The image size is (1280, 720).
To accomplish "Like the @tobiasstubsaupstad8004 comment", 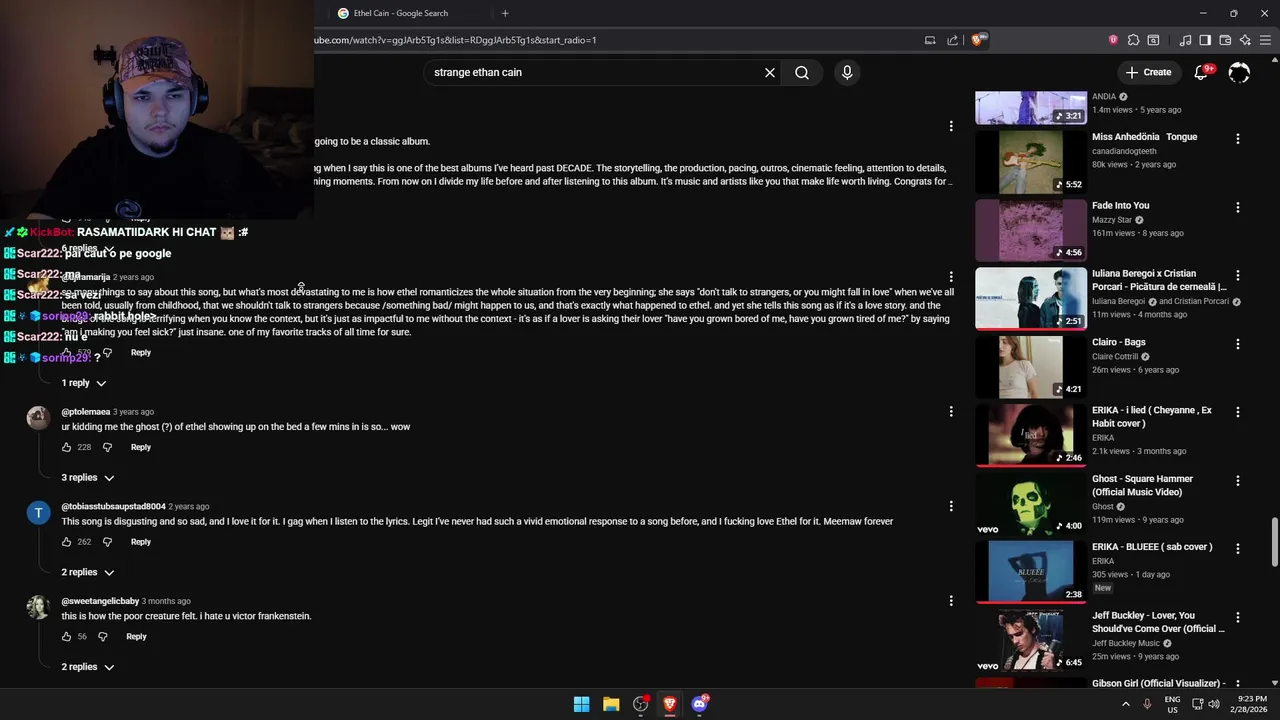I will point(67,542).
